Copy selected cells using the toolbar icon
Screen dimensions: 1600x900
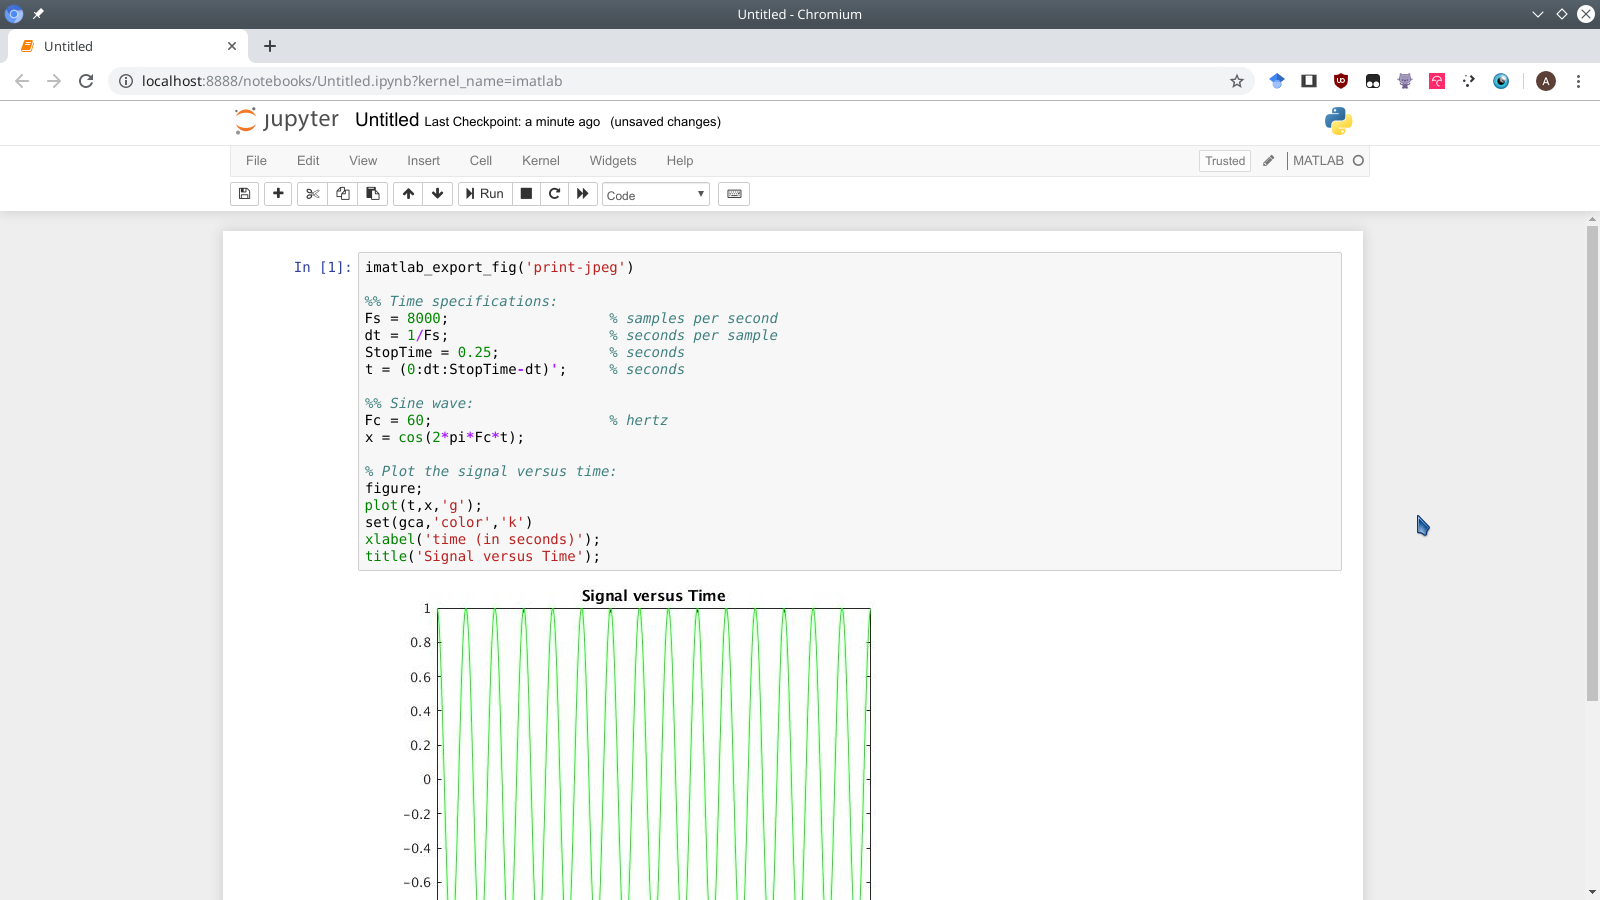[x=343, y=194]
